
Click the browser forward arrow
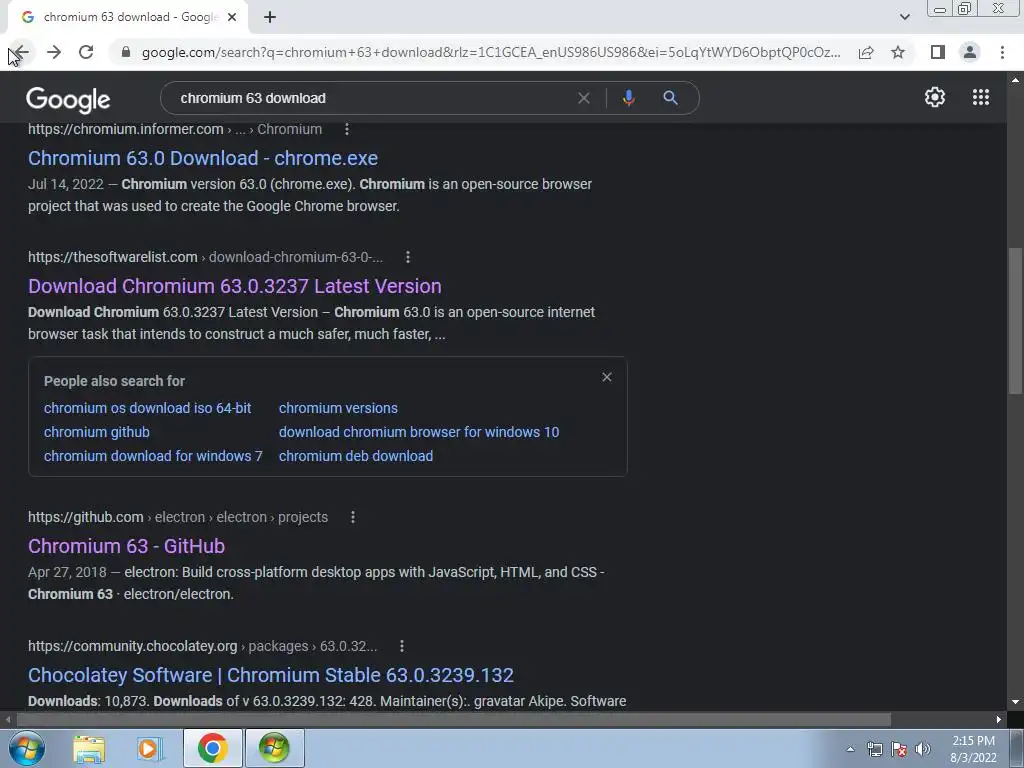(54, 52)
